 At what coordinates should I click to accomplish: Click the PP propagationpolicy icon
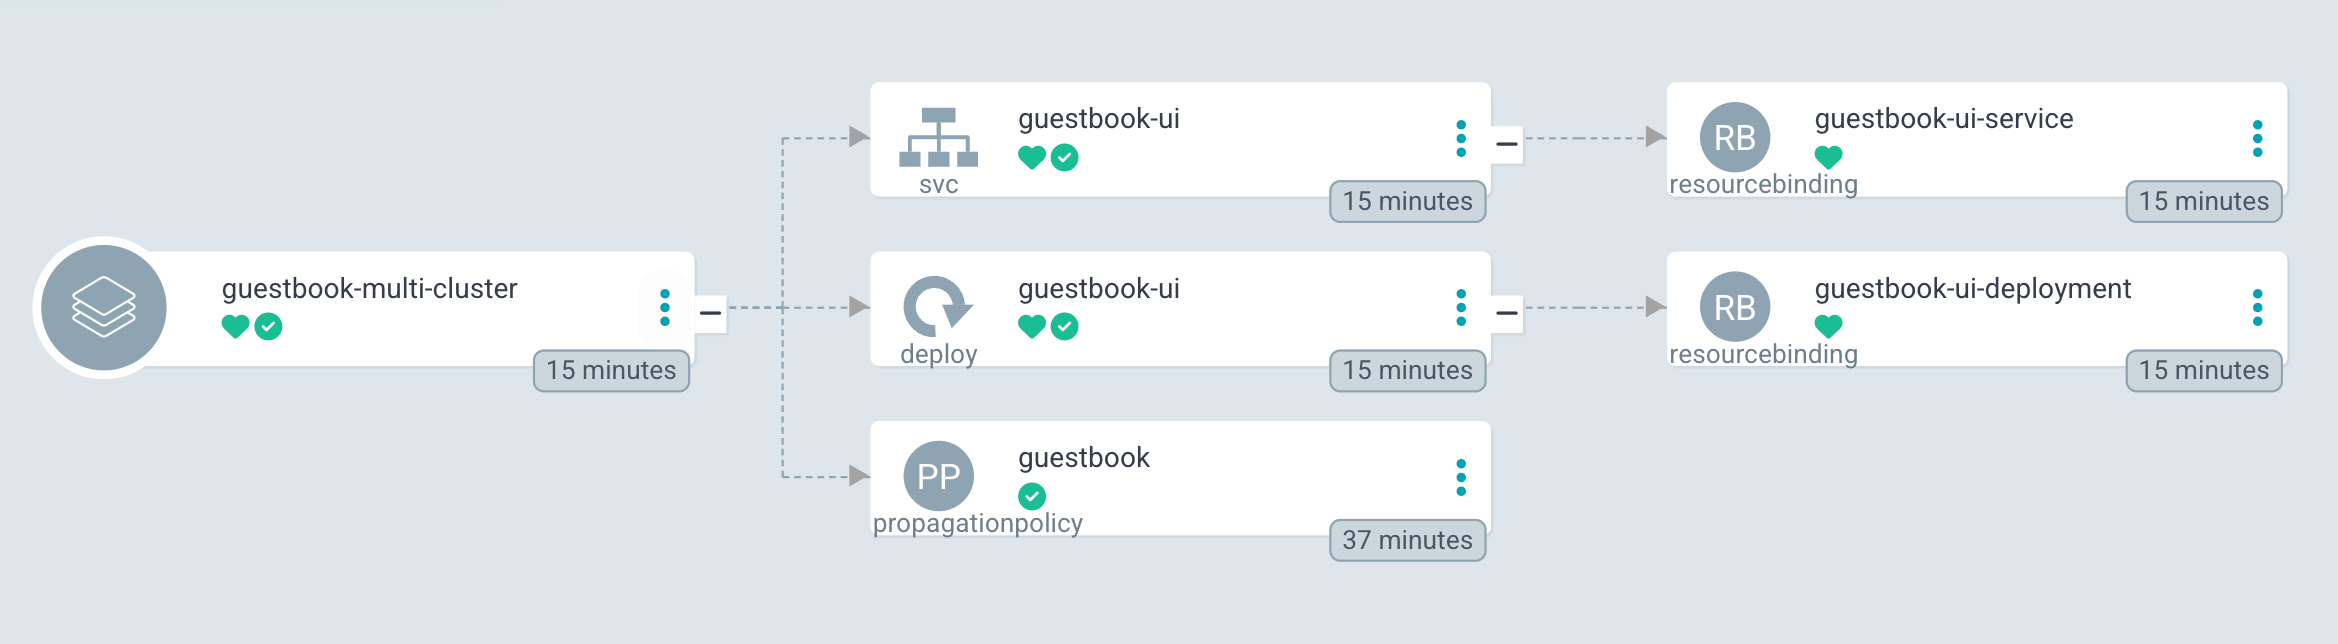pyautogui.click(x=938, y=476)
